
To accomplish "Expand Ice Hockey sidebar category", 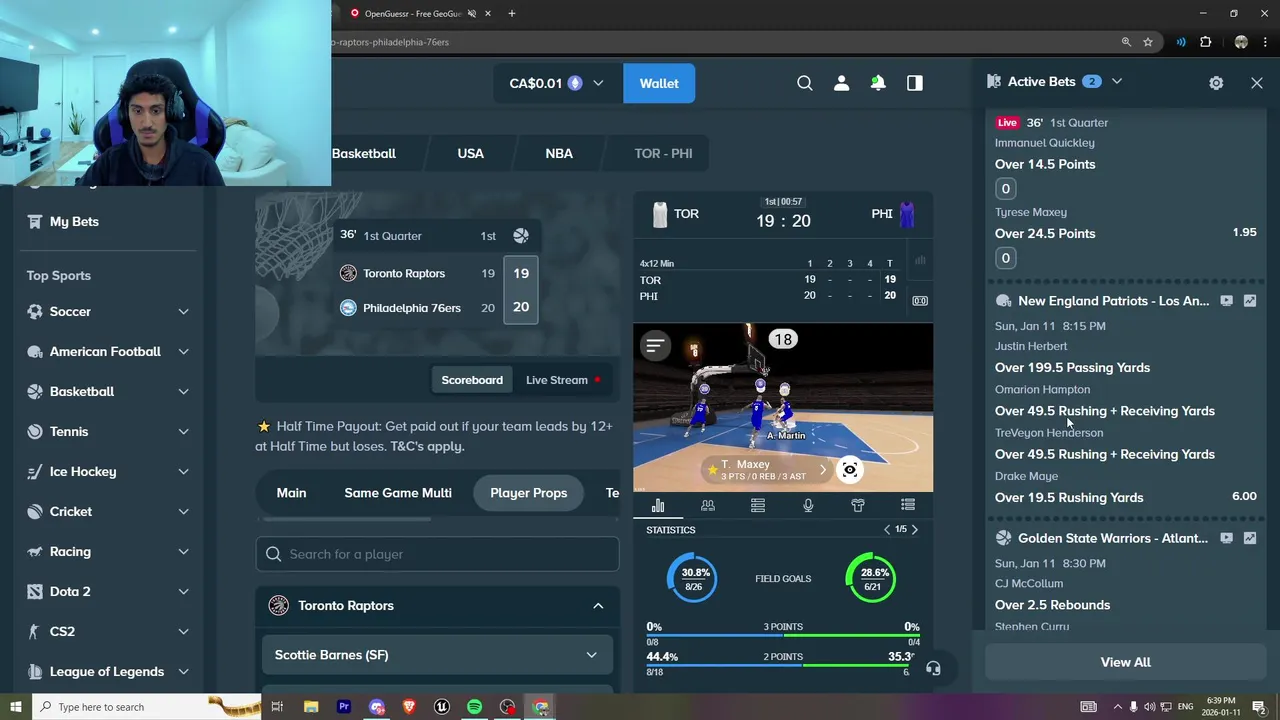I will [183, 472].
